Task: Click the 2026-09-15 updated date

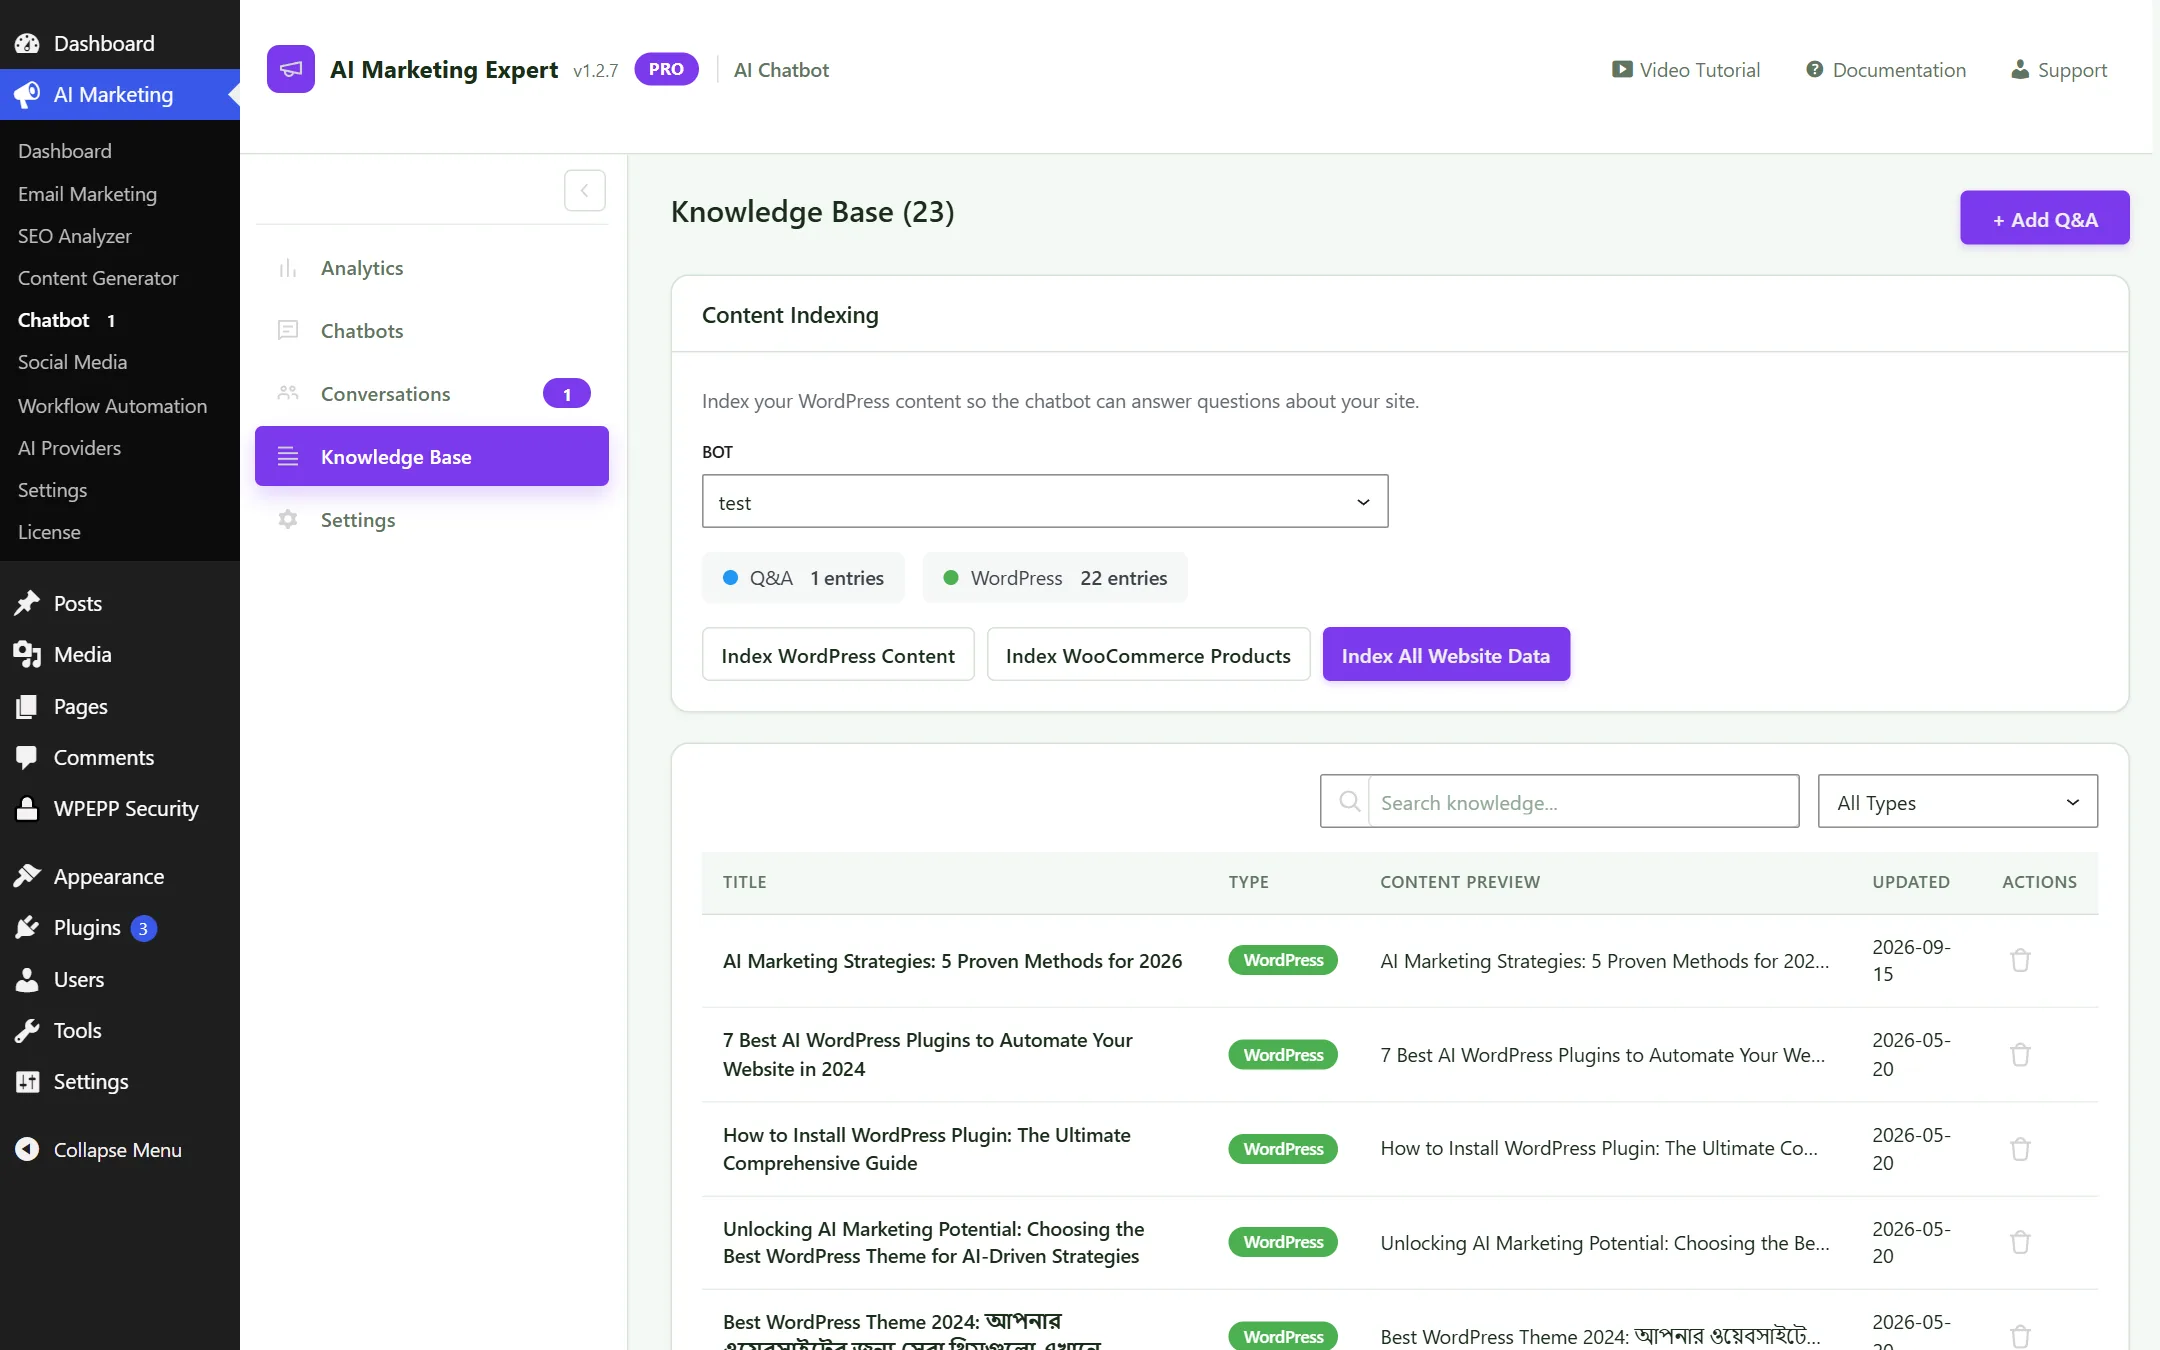Action: [1911, 960]
